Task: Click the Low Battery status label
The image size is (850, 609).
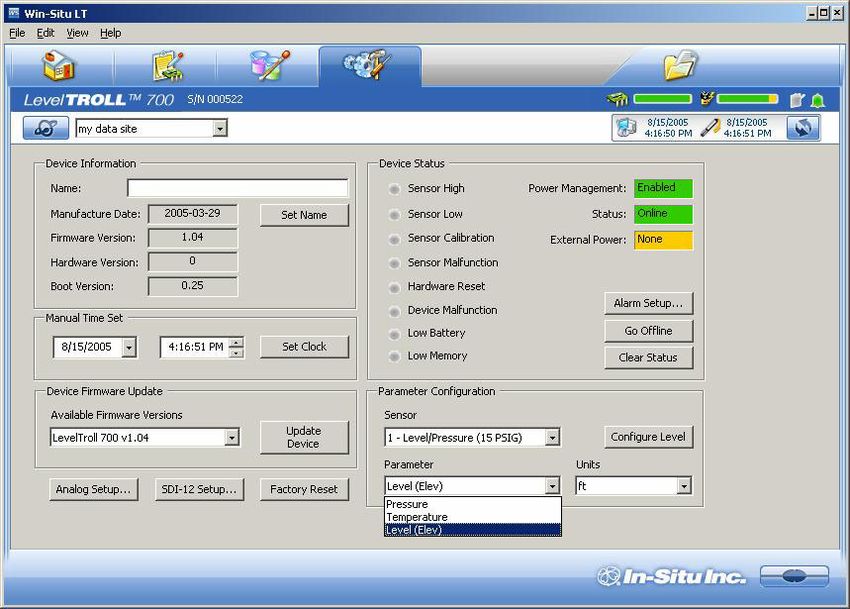Action: click(x=436, y=333)
